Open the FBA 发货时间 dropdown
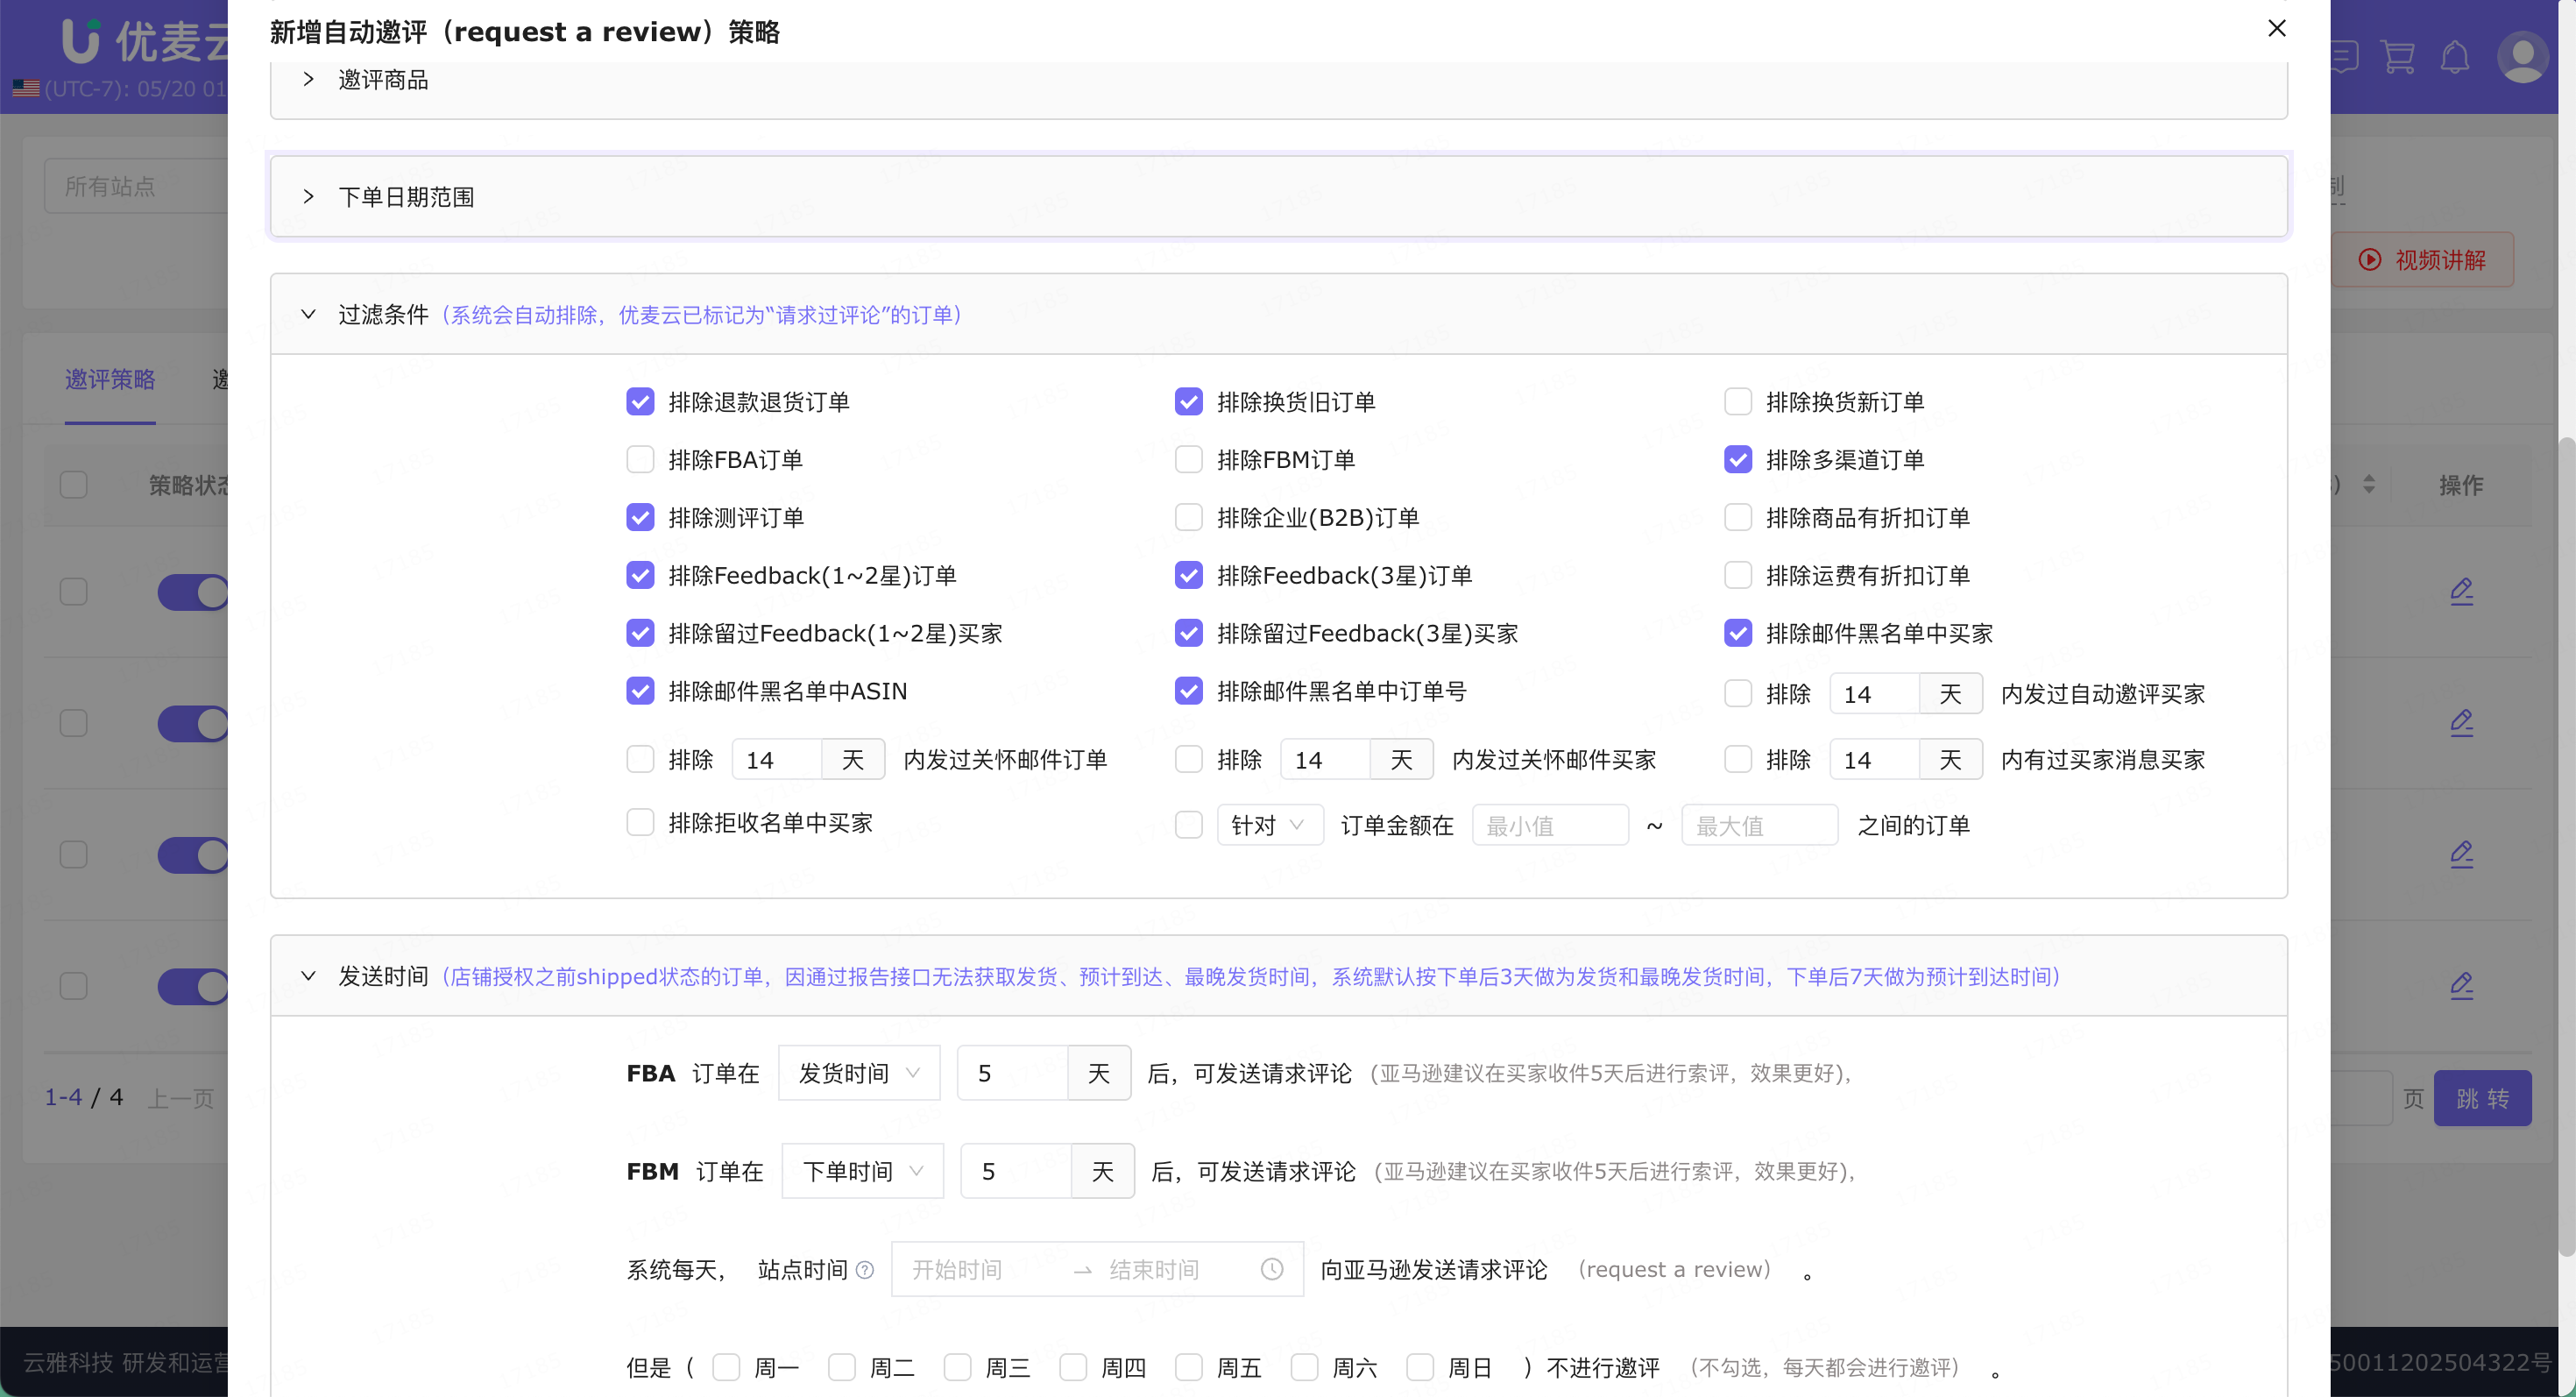The width and height of the screenshot is (2576, 1397). click(859, 1073)
